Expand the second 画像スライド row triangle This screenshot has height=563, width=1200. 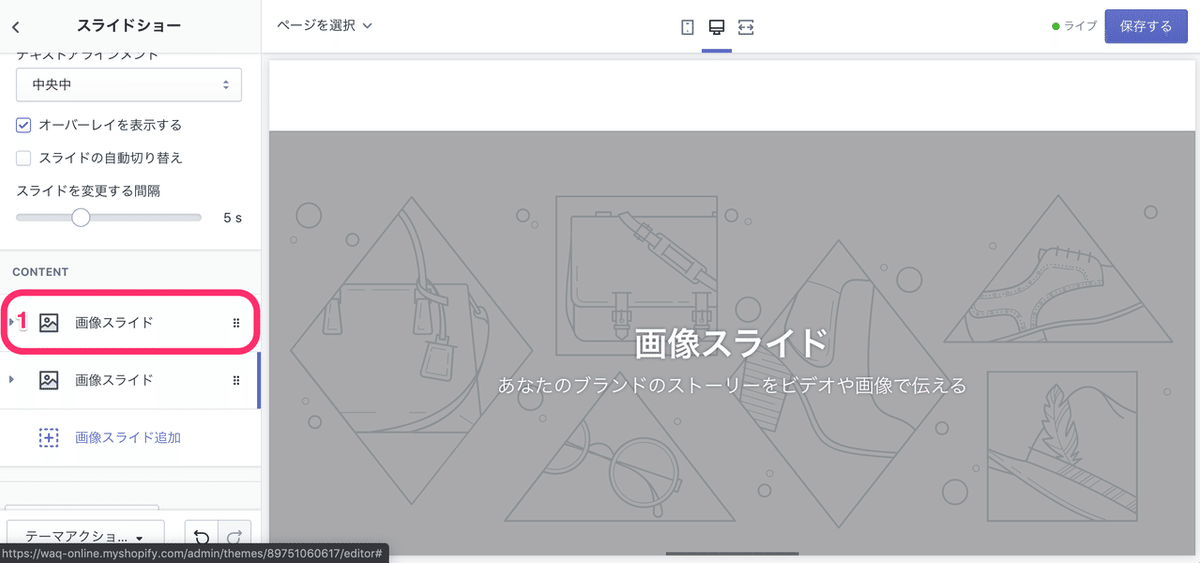point(12,380)
